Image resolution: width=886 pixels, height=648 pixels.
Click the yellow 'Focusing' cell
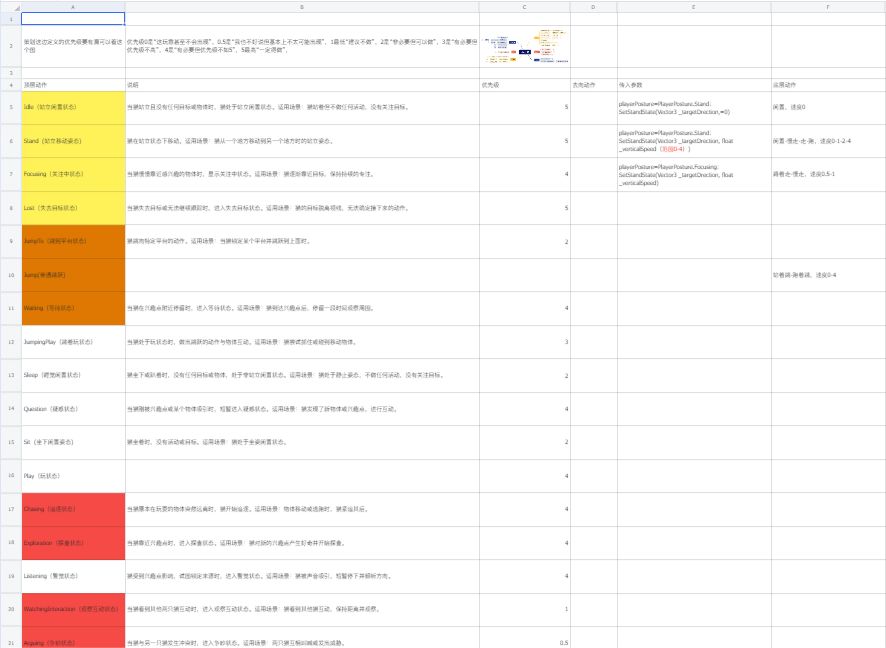coord(73,174)
